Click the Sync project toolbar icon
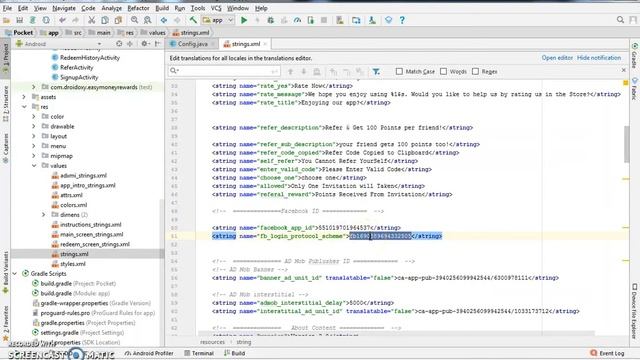The height and width of the screenshot is (360, 640). pos(33,20)
